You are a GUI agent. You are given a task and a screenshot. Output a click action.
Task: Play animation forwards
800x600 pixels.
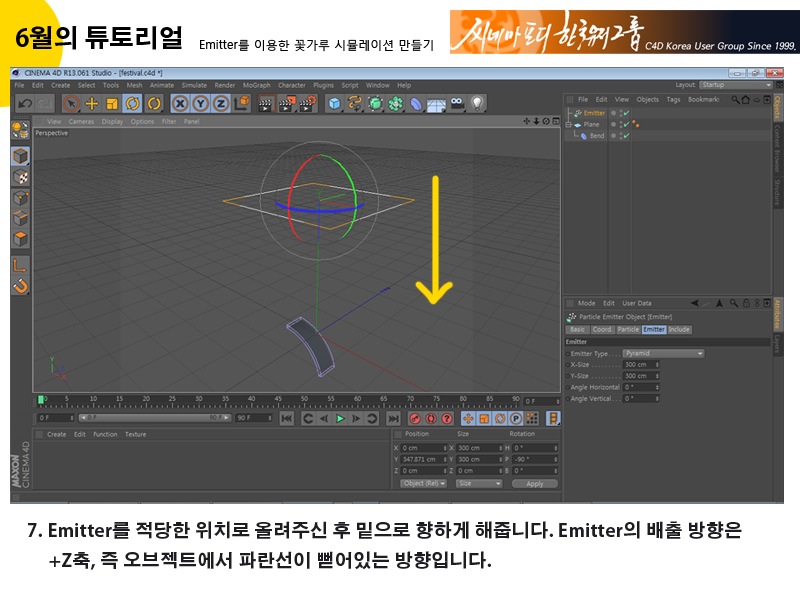coord(340,419)
